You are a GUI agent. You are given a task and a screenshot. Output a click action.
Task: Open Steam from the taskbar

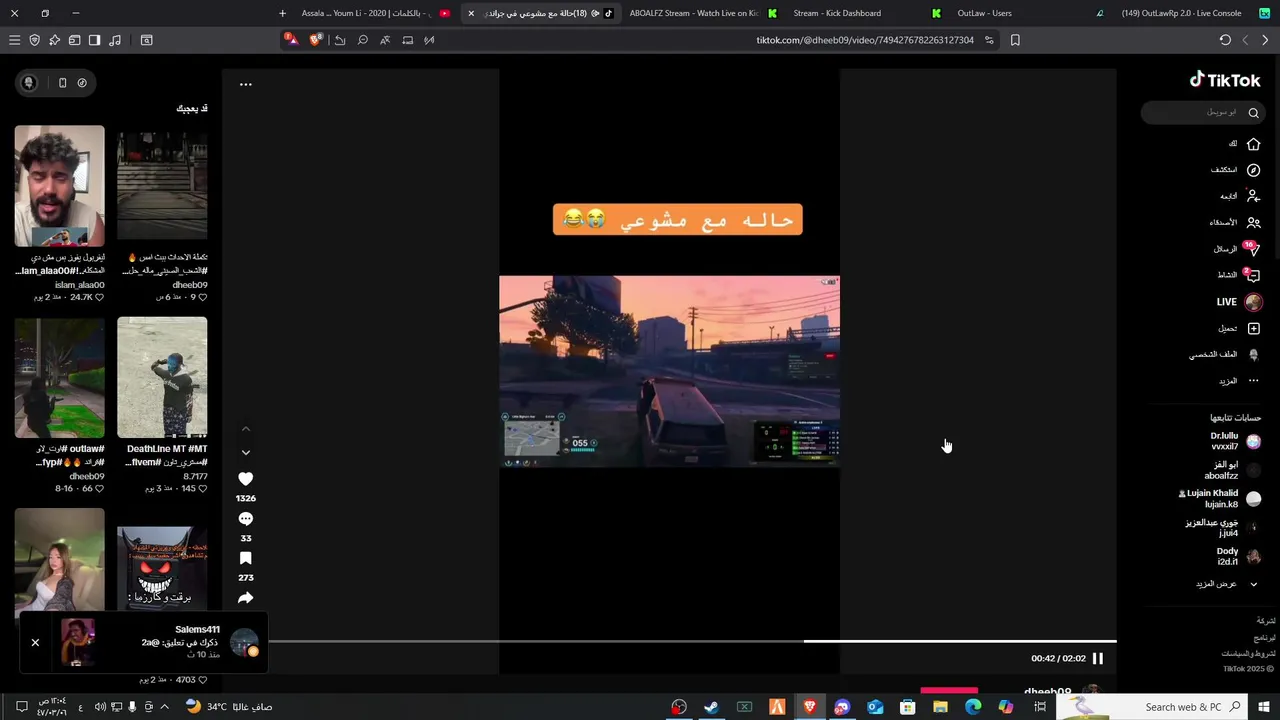coord(711,707)
